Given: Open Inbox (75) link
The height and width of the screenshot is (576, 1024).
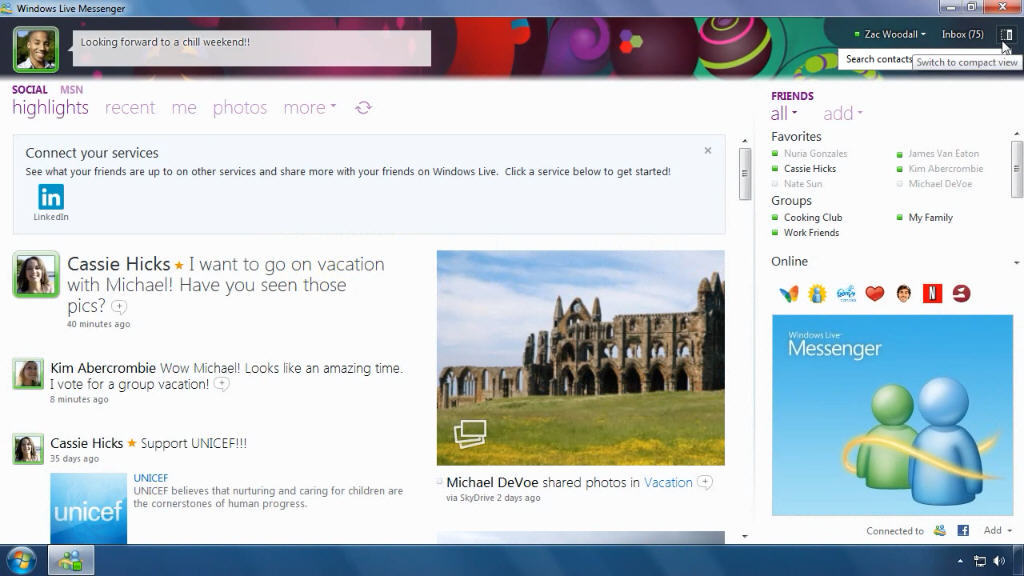Looking at the screenshot, I should [962, 34].
